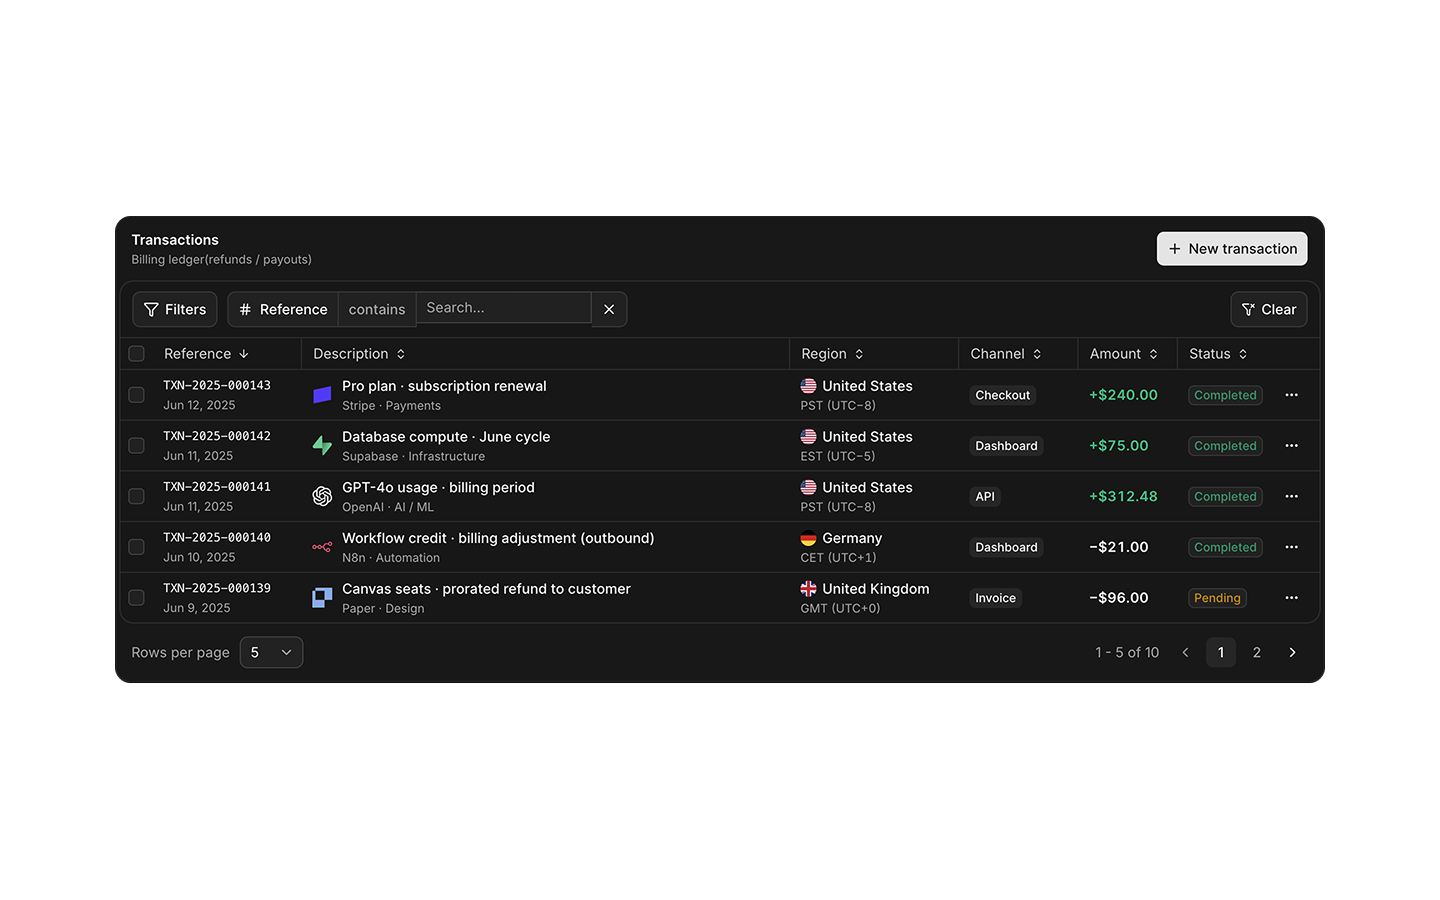Sort by the Status column

tap(1218, 354)
